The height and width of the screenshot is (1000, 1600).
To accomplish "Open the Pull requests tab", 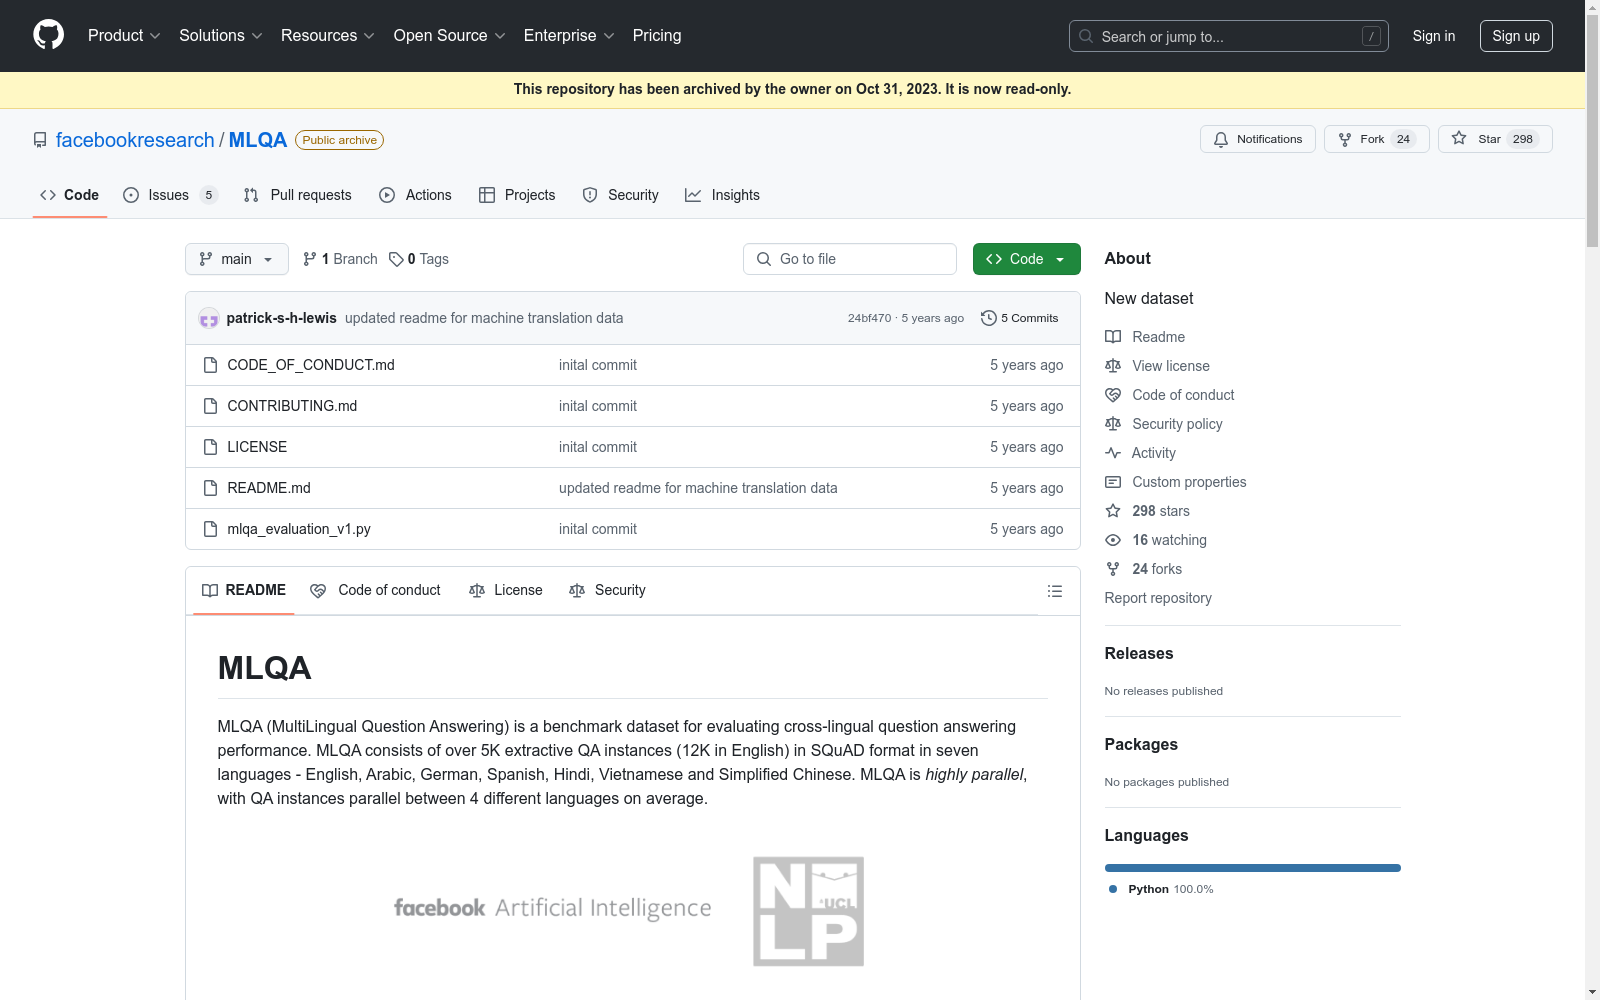I will (297, 195).
